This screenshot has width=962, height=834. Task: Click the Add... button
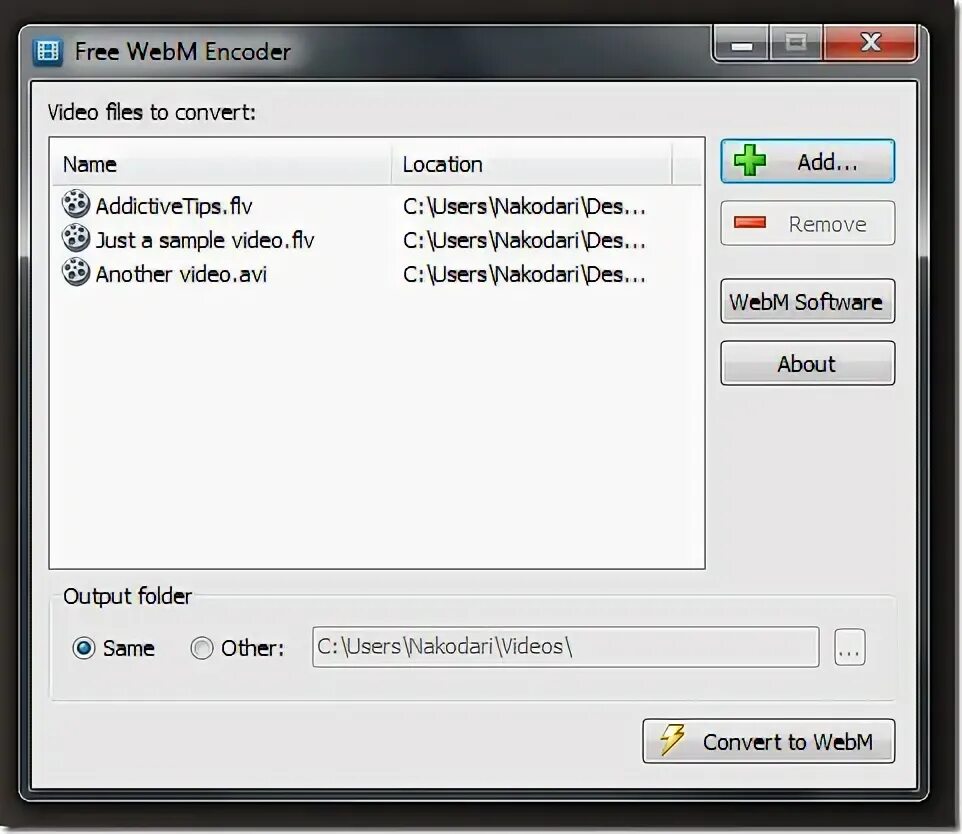click(807, 161)
